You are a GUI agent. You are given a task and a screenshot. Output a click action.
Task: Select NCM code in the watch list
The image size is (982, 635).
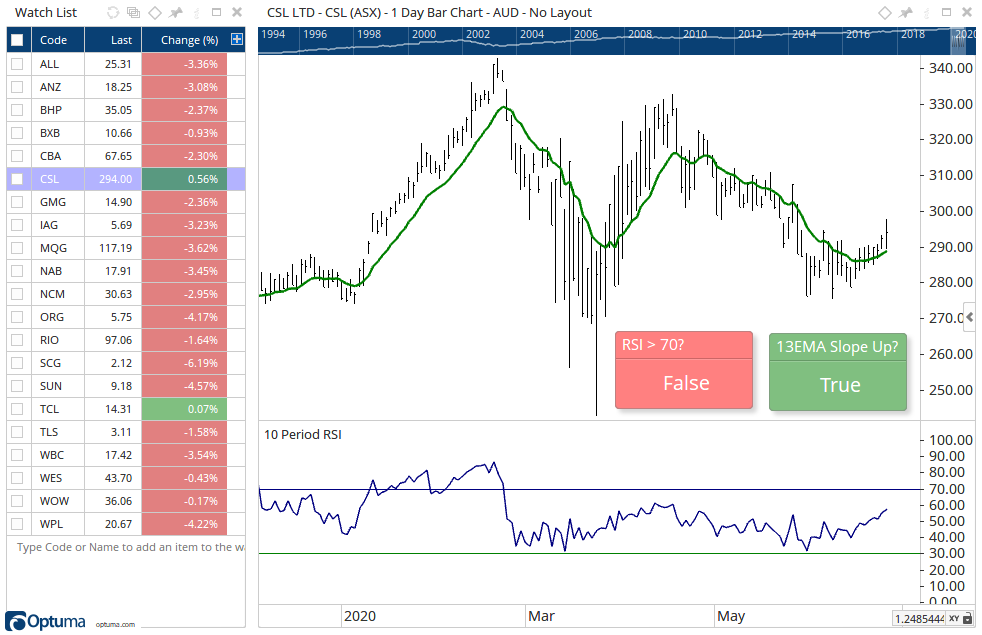[52, 294]
